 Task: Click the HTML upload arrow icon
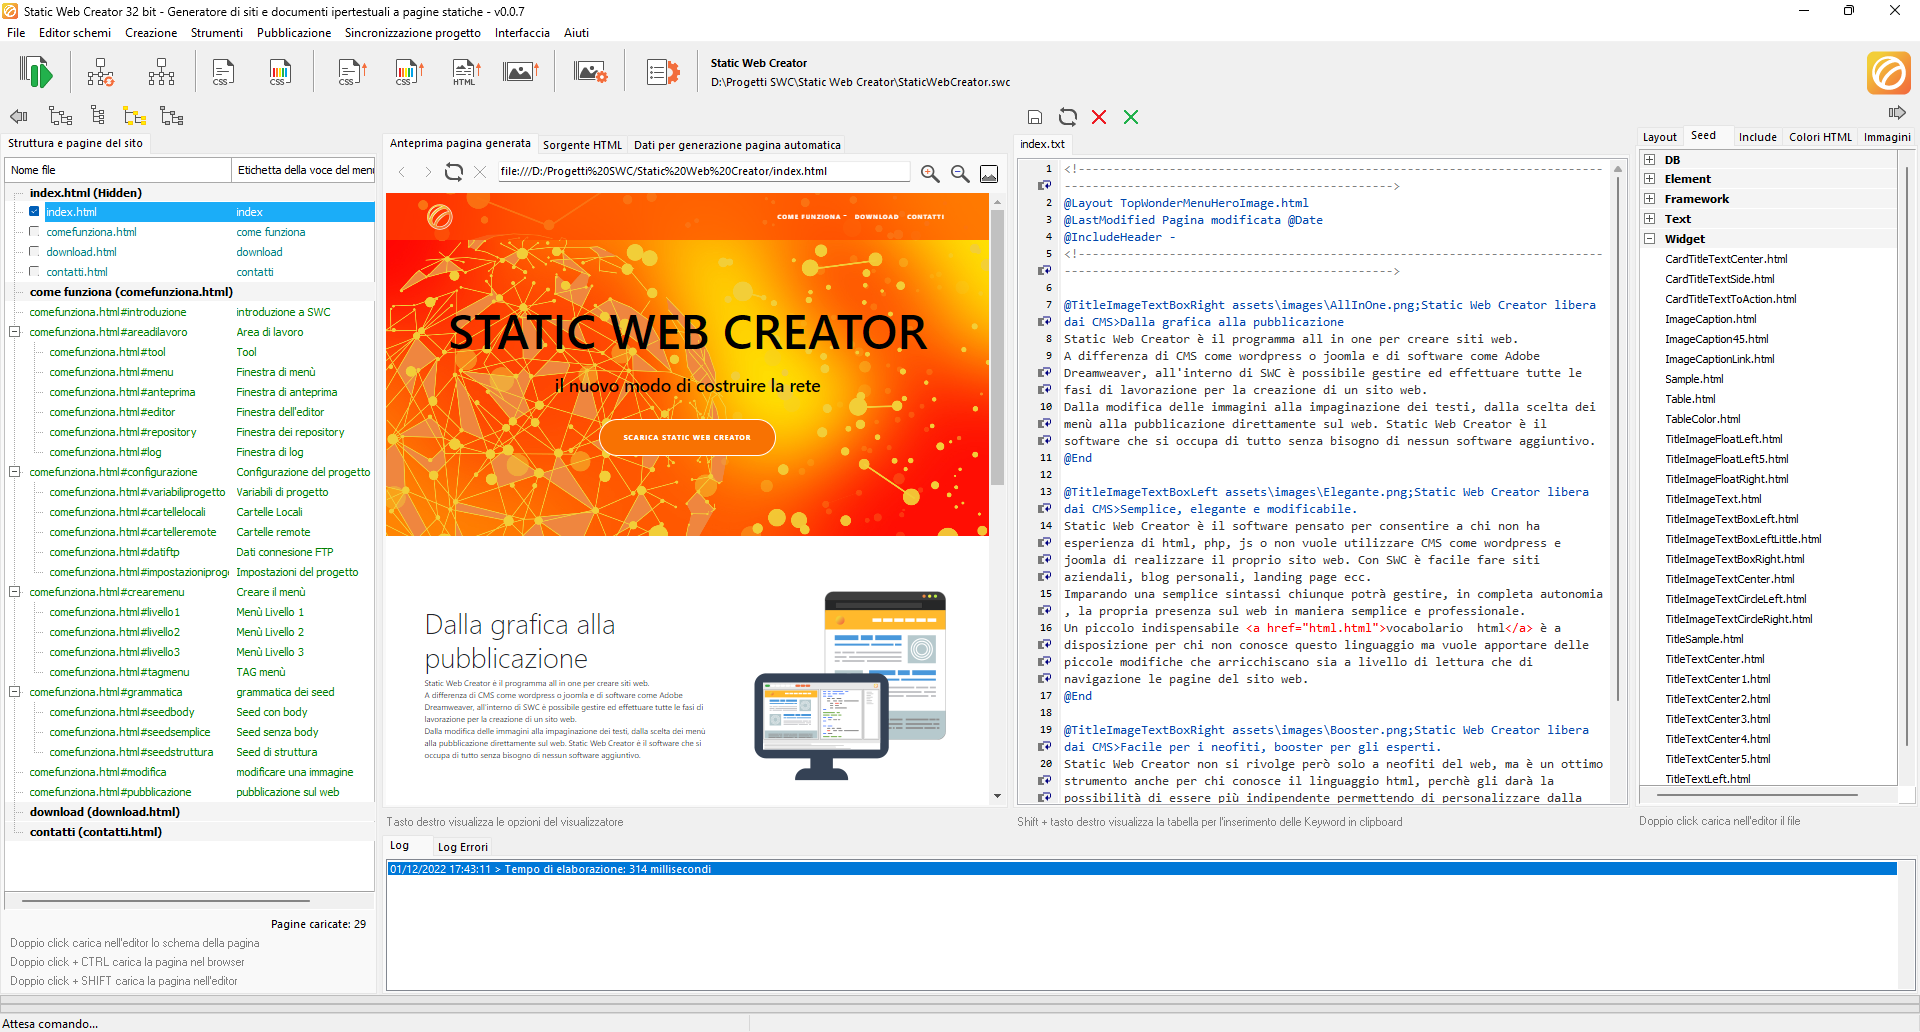(466, 72)
